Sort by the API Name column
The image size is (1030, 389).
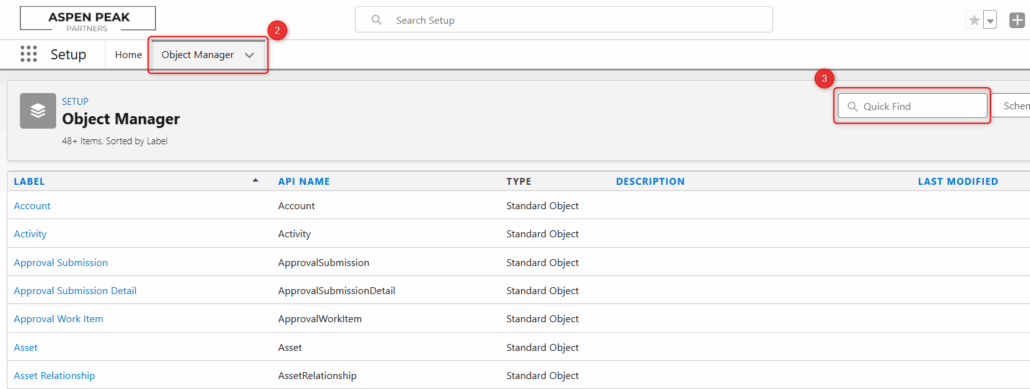click(303, 181)
